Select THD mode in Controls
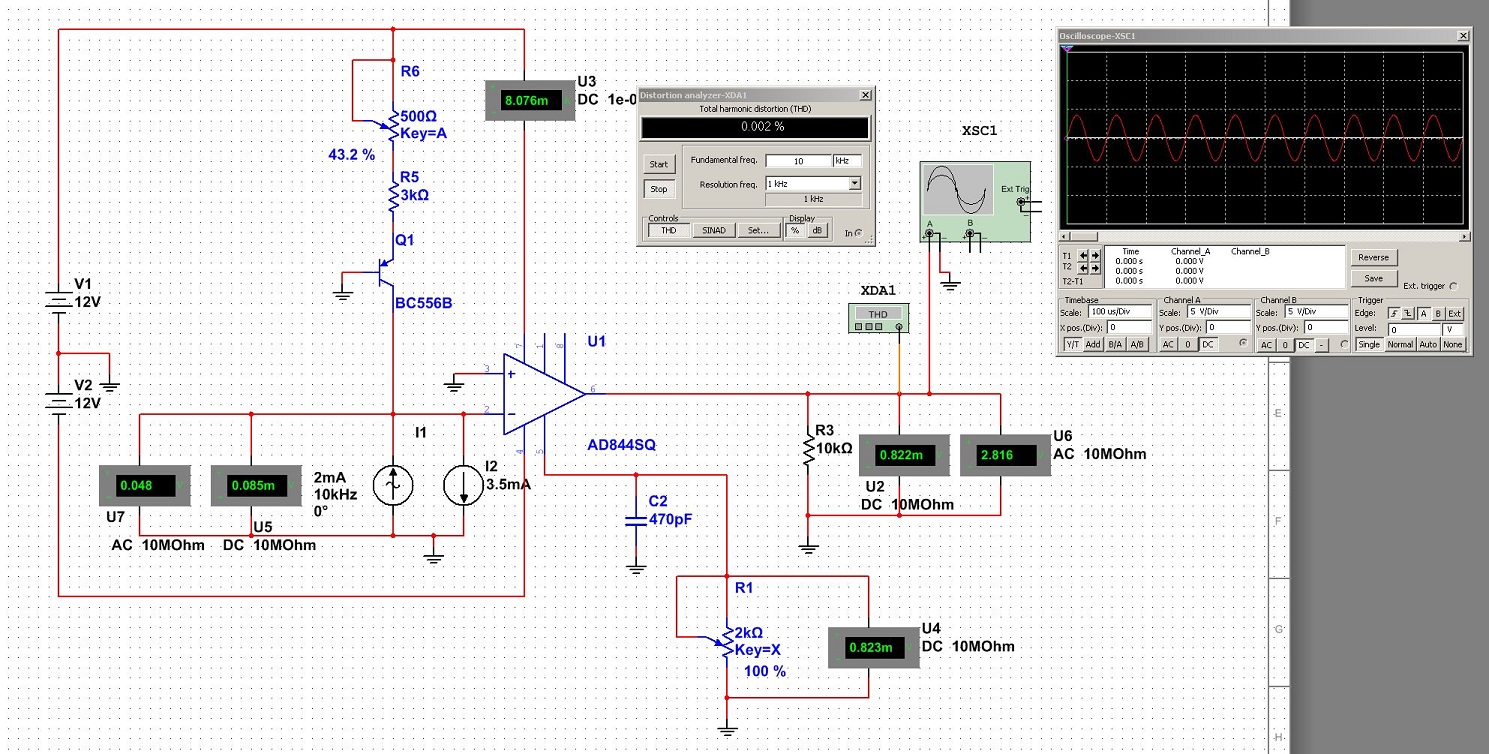Viewport: 1489px width, 754px height. click(669, 230)
